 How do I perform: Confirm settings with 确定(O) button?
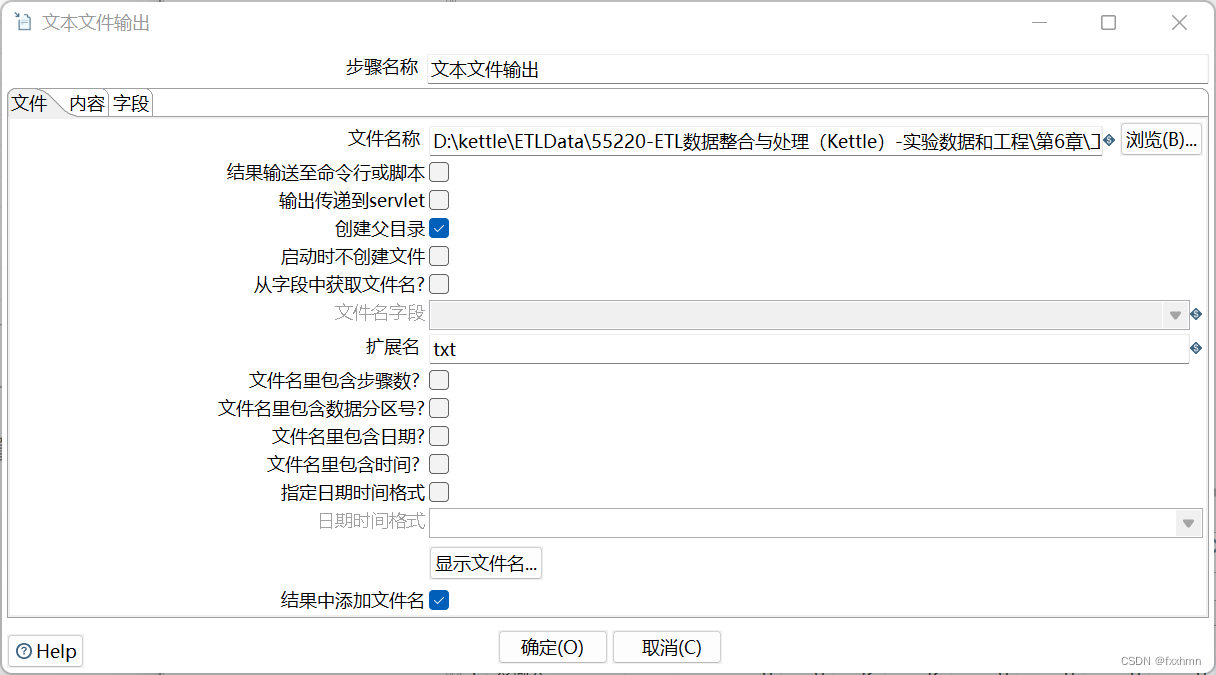click(x=553, y=646)
